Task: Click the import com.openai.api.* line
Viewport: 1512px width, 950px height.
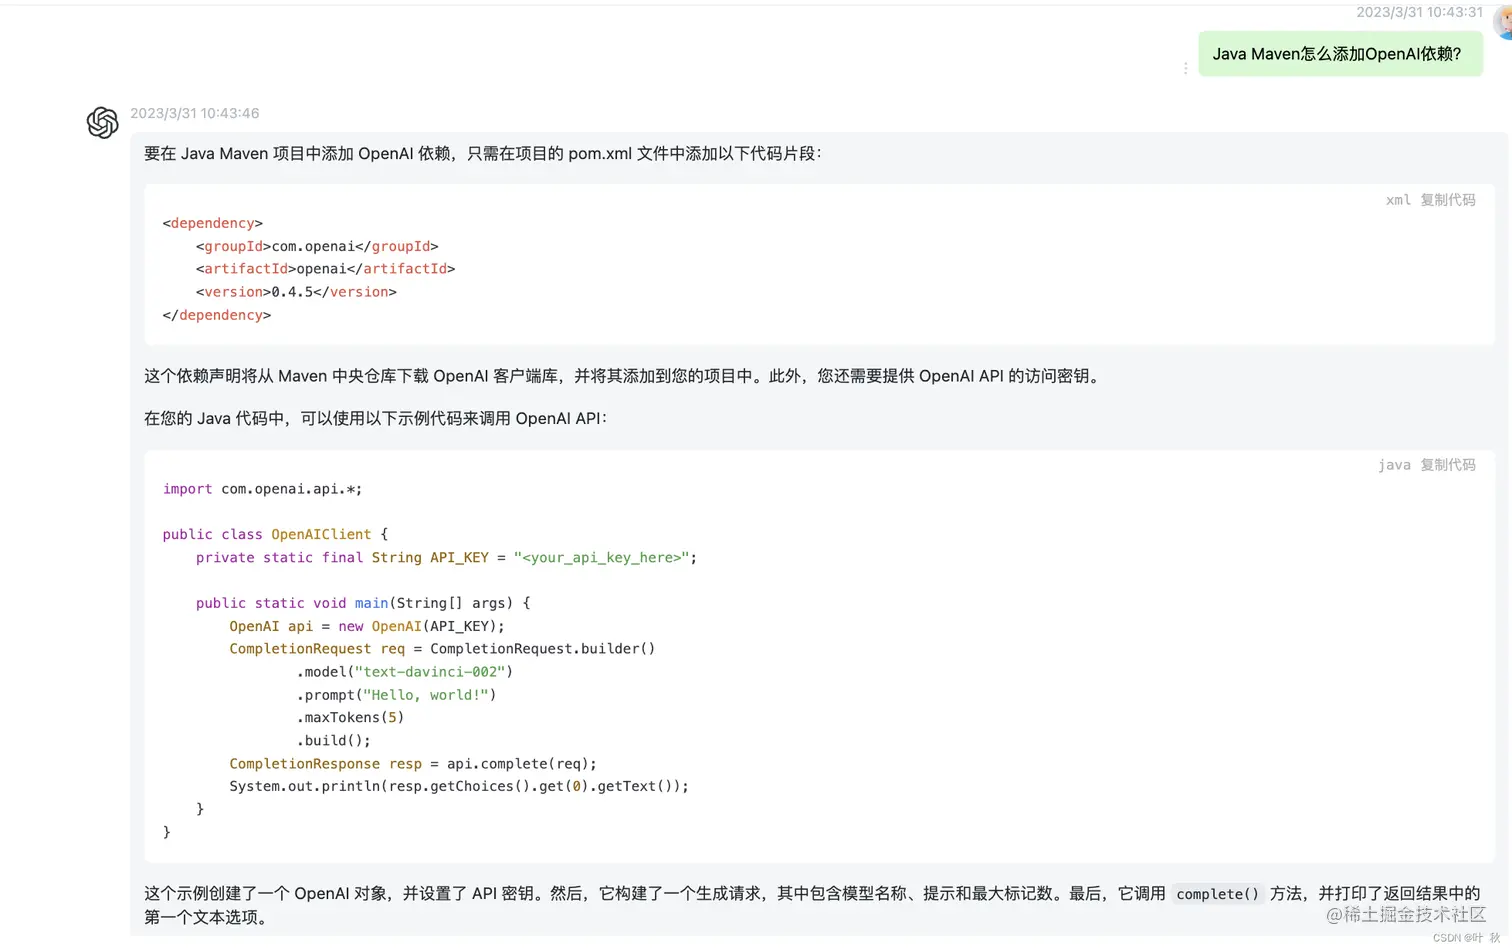Action: pos(262,489)
